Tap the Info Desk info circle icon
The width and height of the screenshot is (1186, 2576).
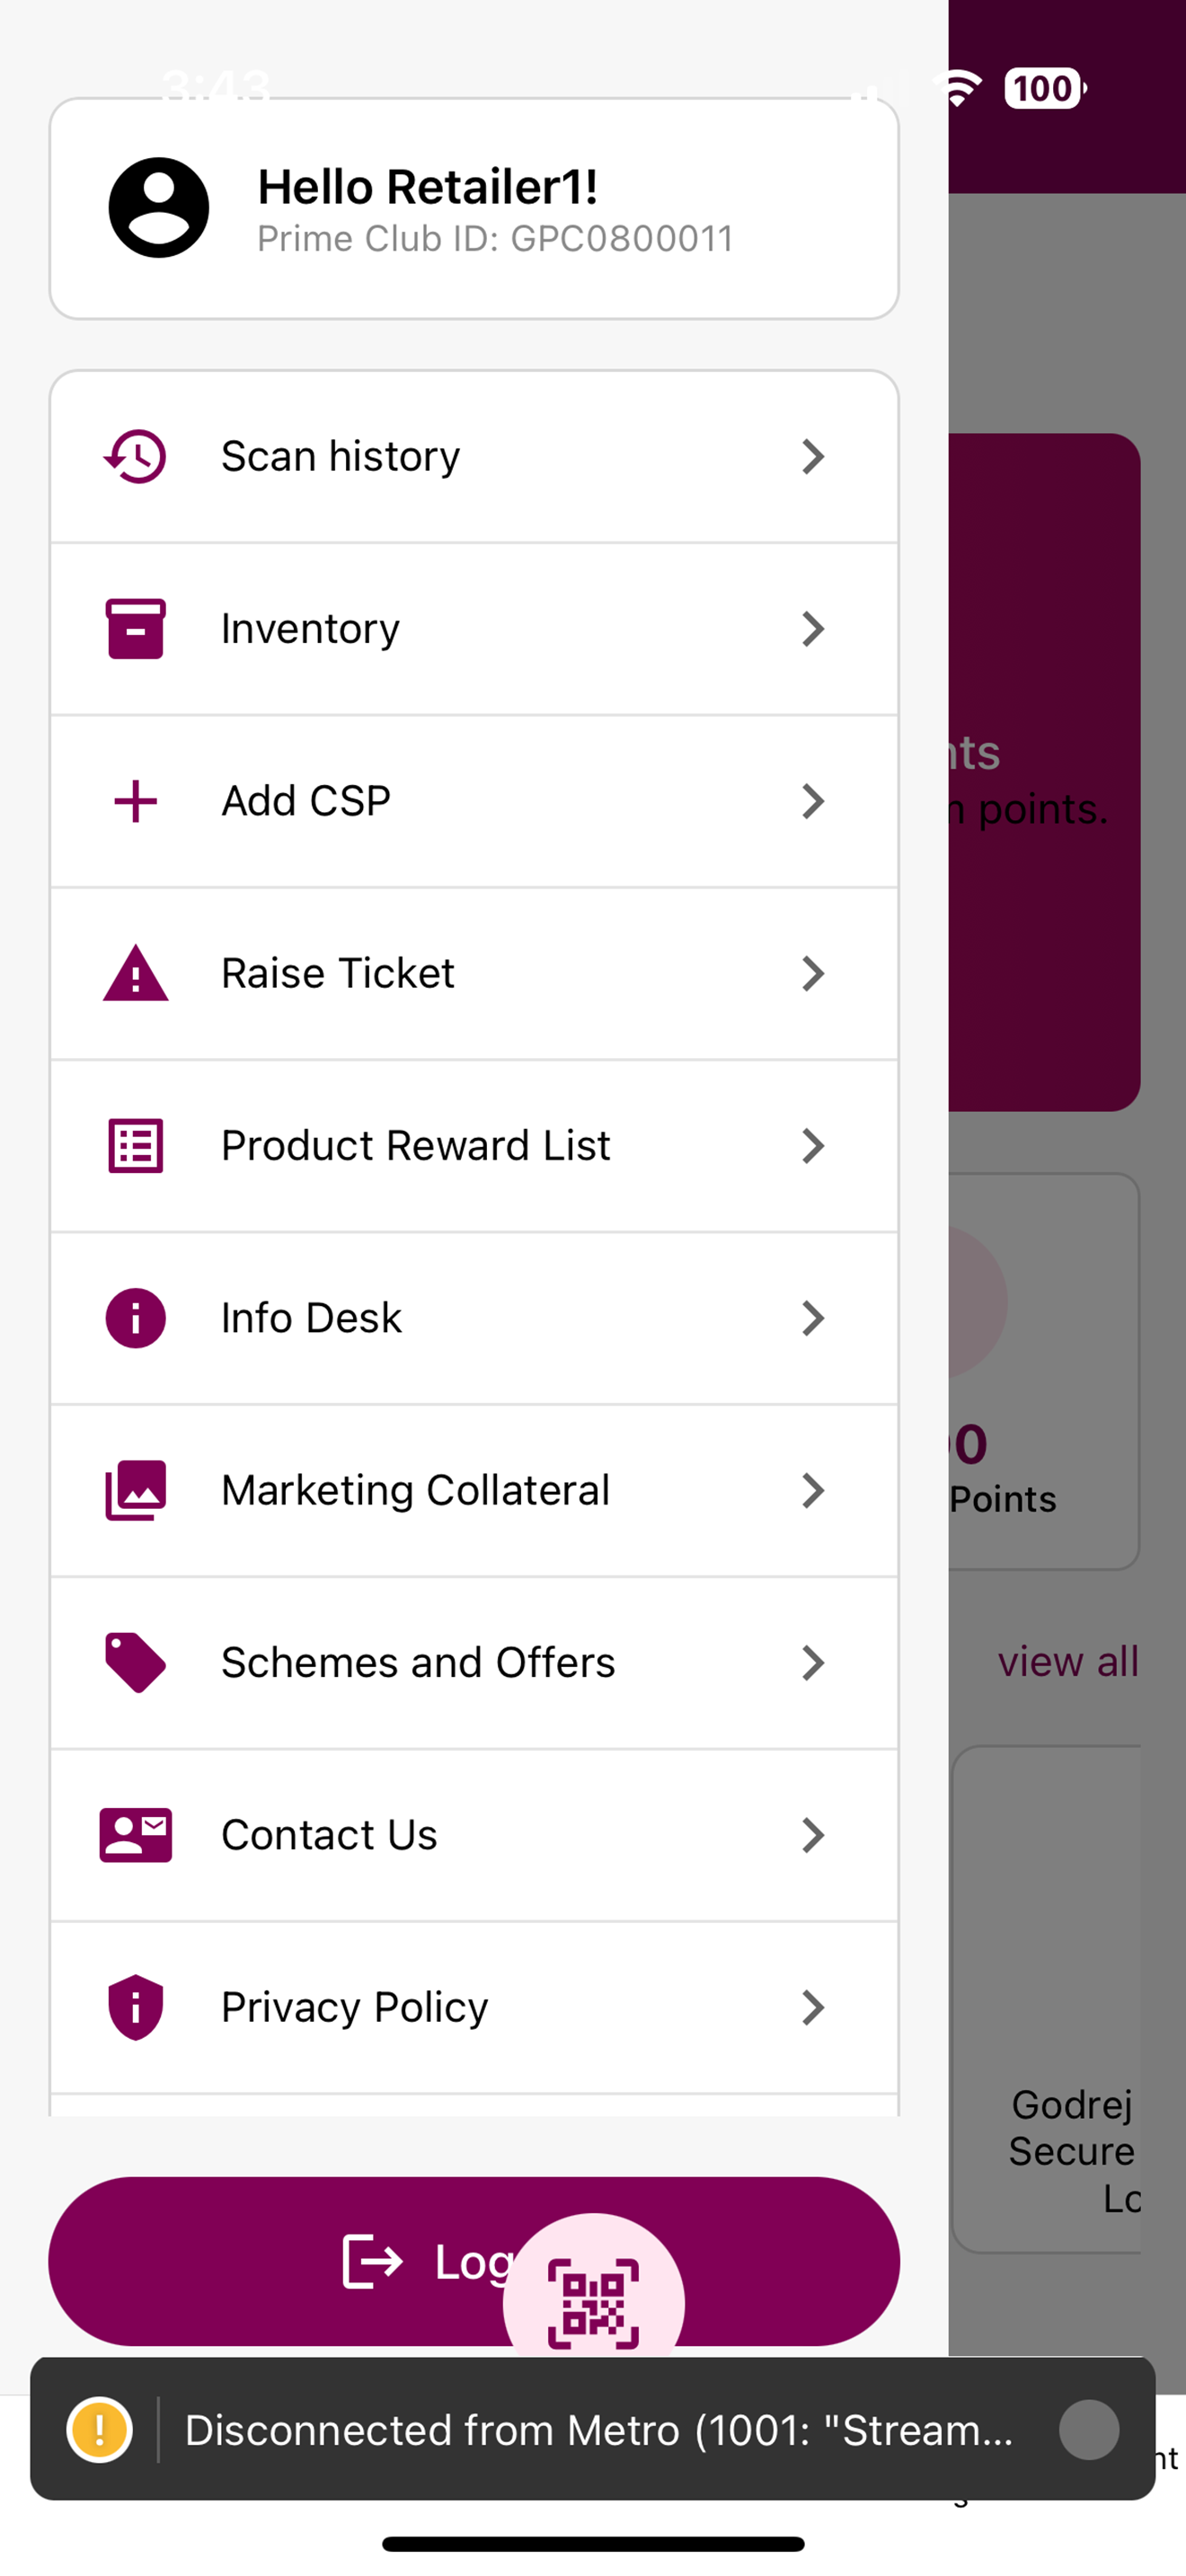click(x=135, y=1318)
